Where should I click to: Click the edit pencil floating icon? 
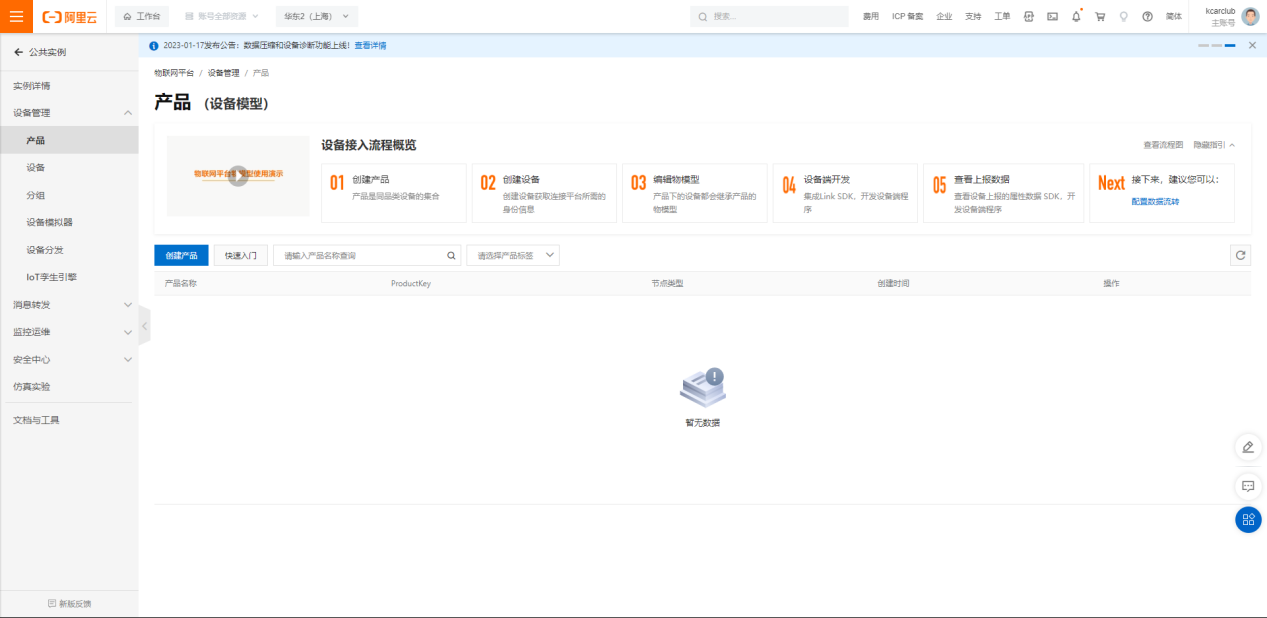tap(1248, 447)
